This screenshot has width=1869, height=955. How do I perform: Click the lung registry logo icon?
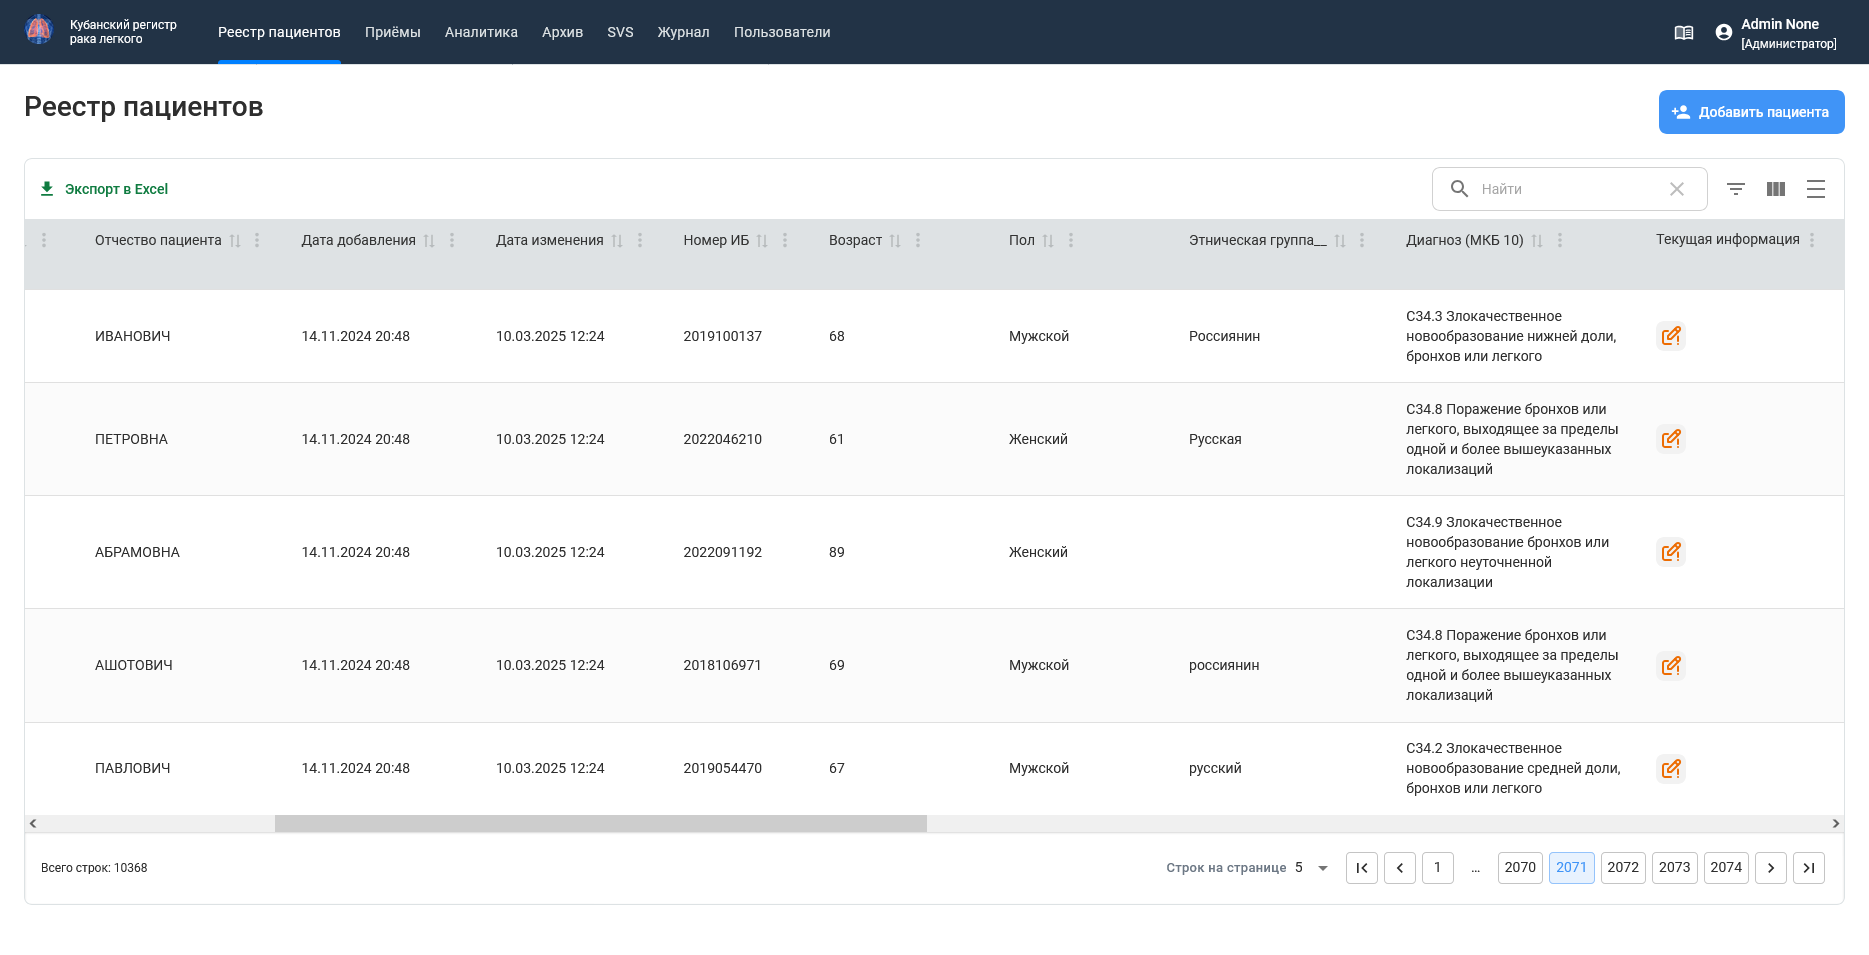tap(39, 30)
